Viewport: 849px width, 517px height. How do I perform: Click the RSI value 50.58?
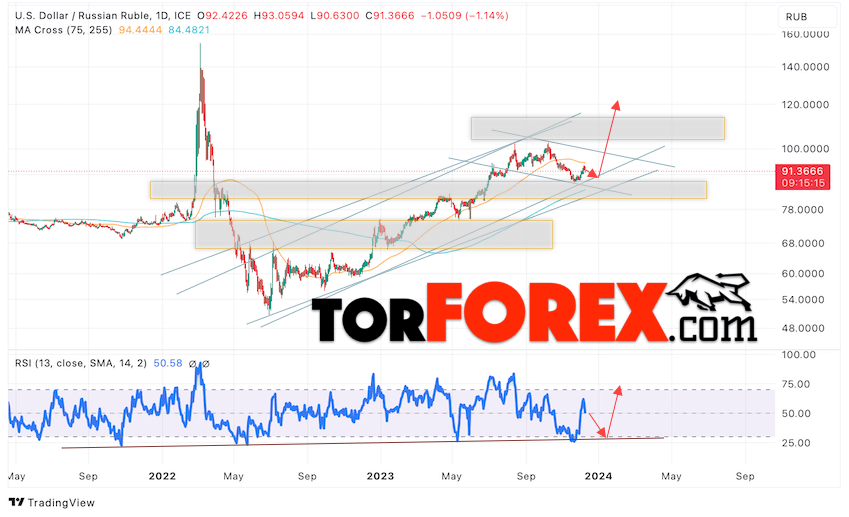[168, 363]
